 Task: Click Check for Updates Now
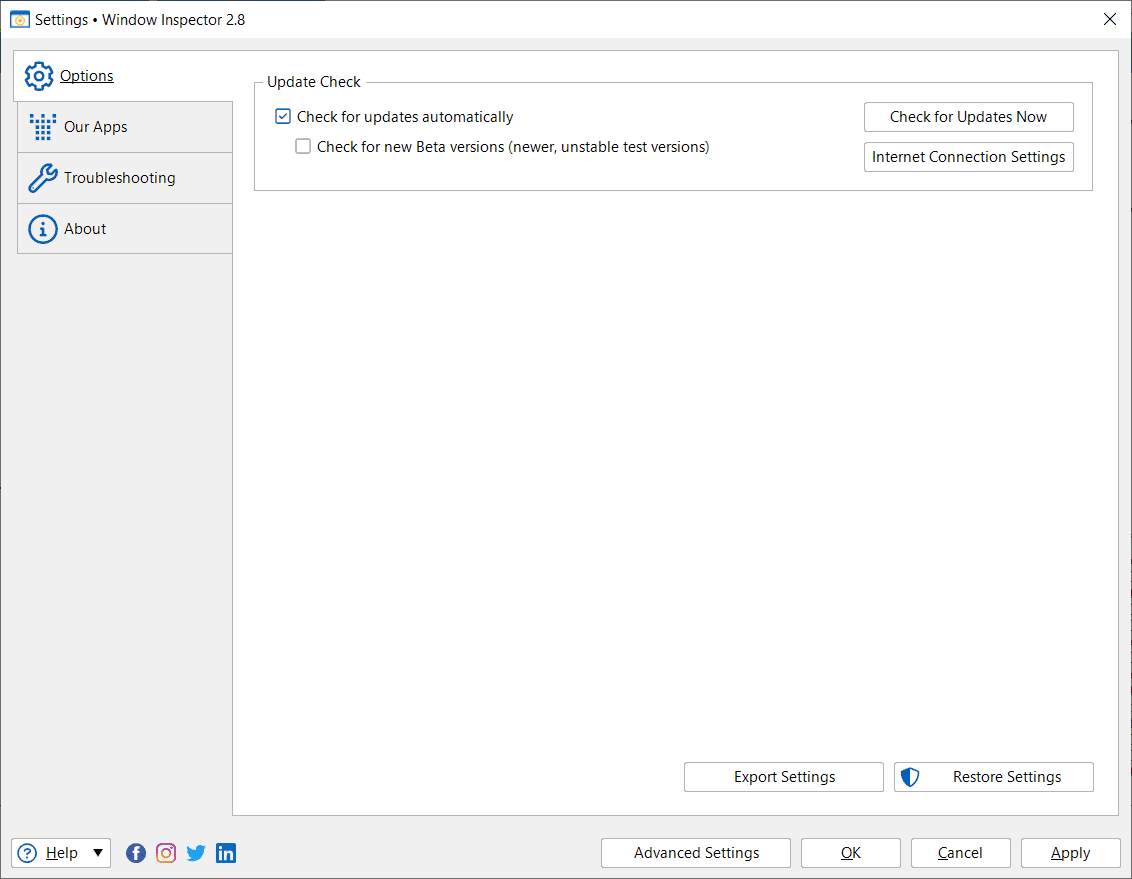(x=968, y=117)
